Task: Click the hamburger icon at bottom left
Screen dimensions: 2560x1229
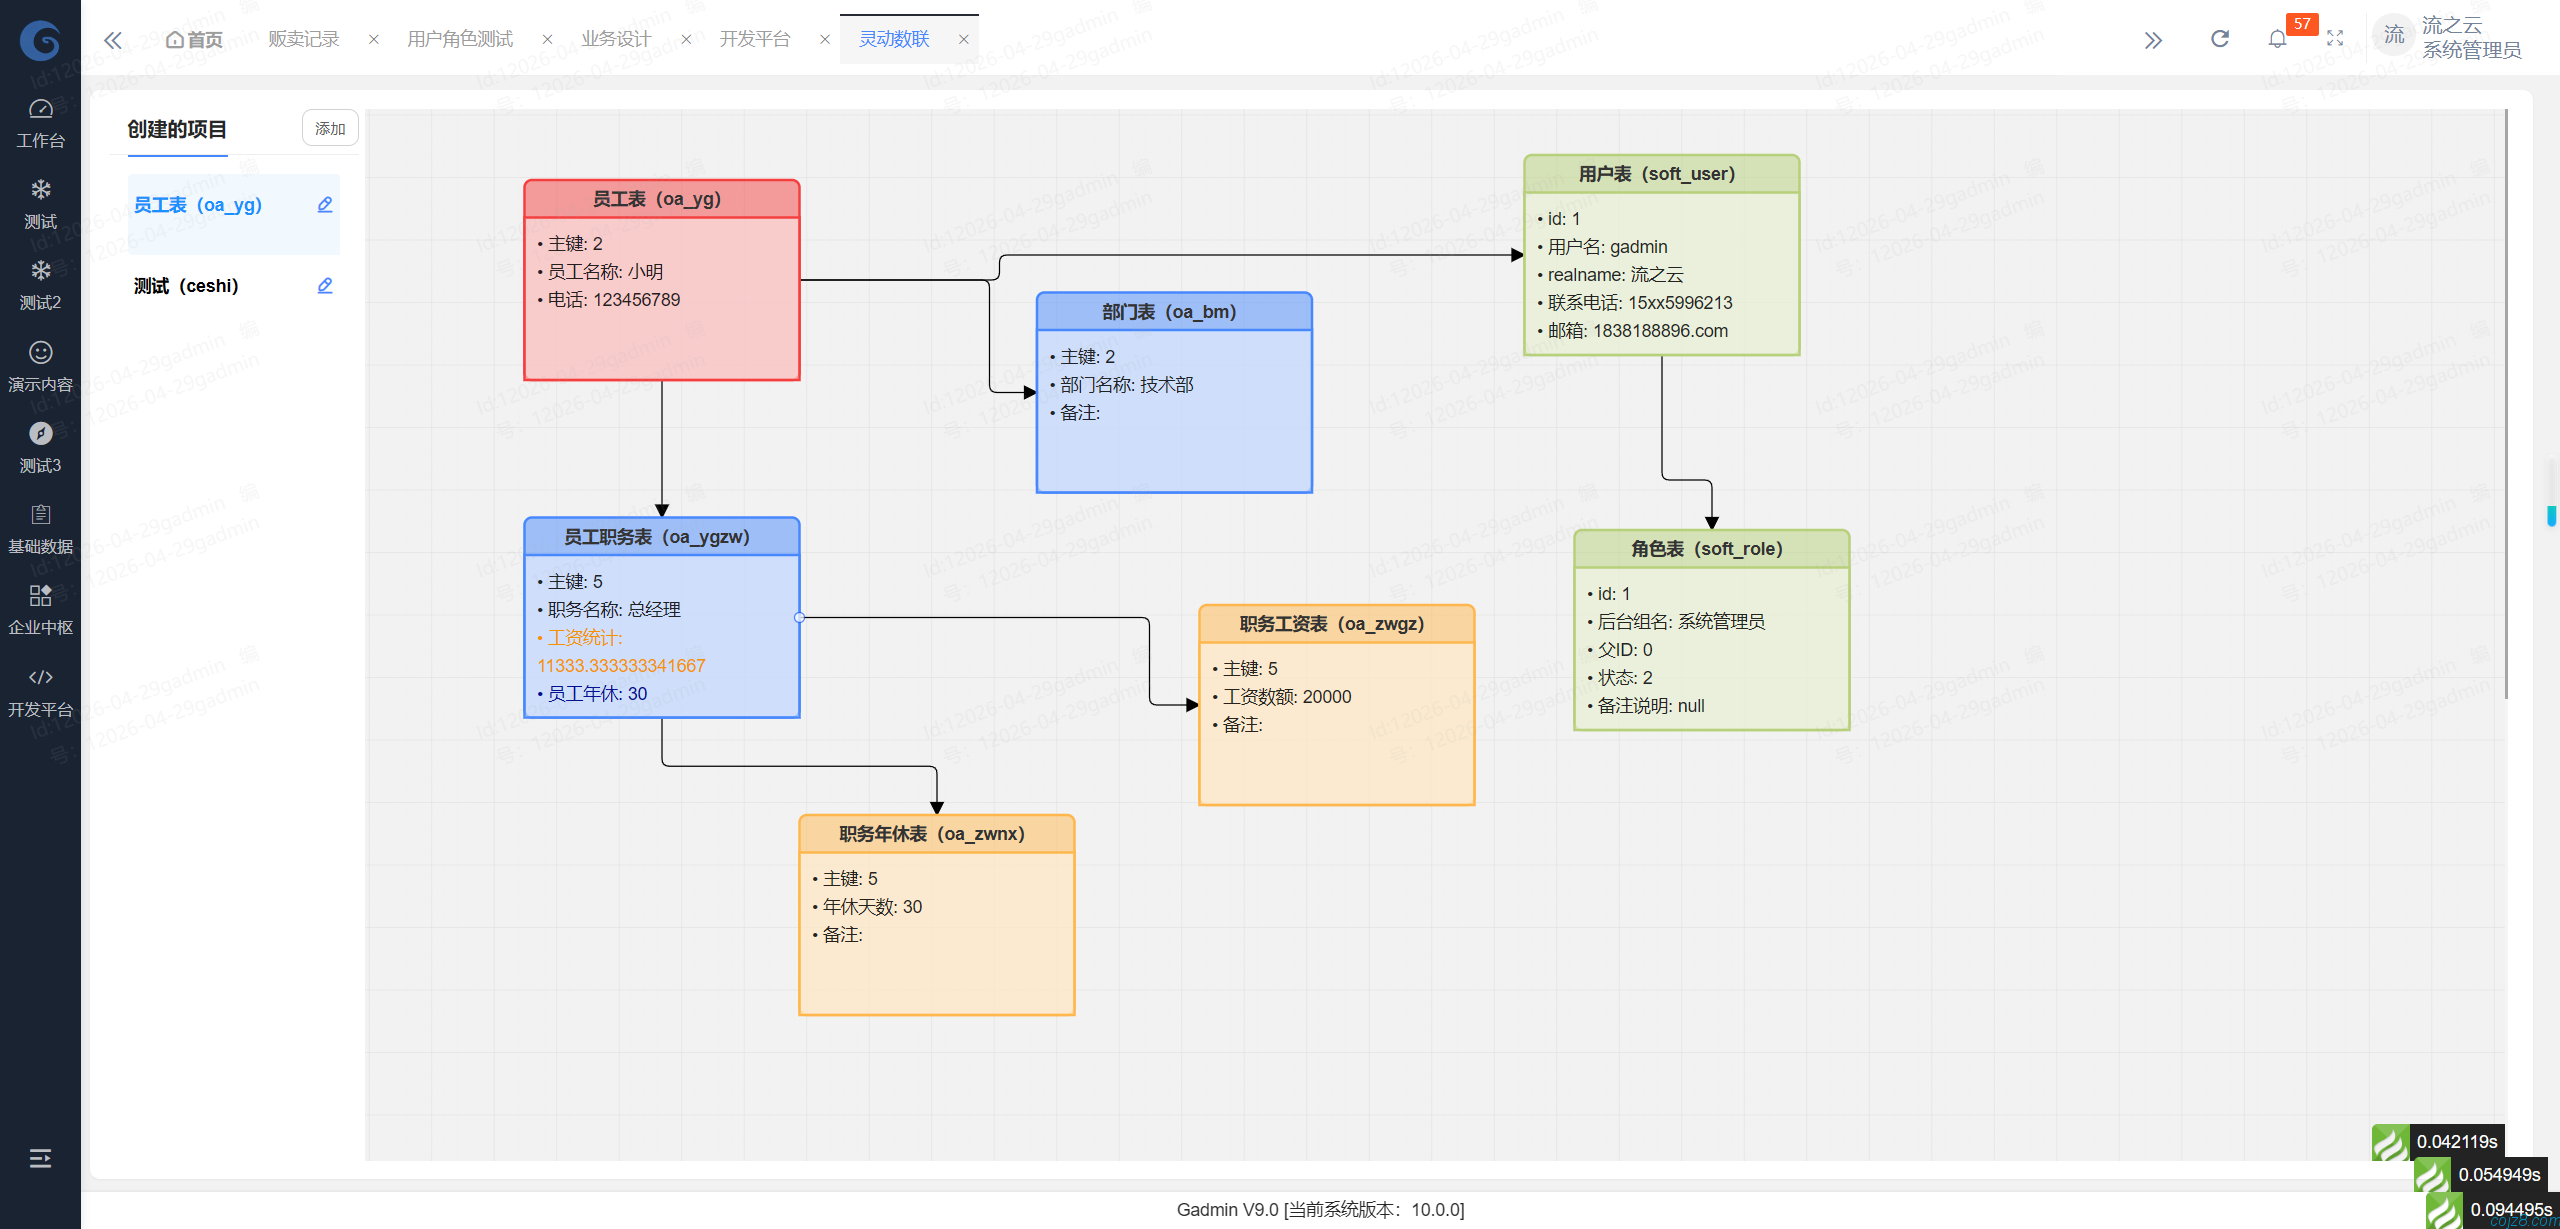Action: 40,1158
